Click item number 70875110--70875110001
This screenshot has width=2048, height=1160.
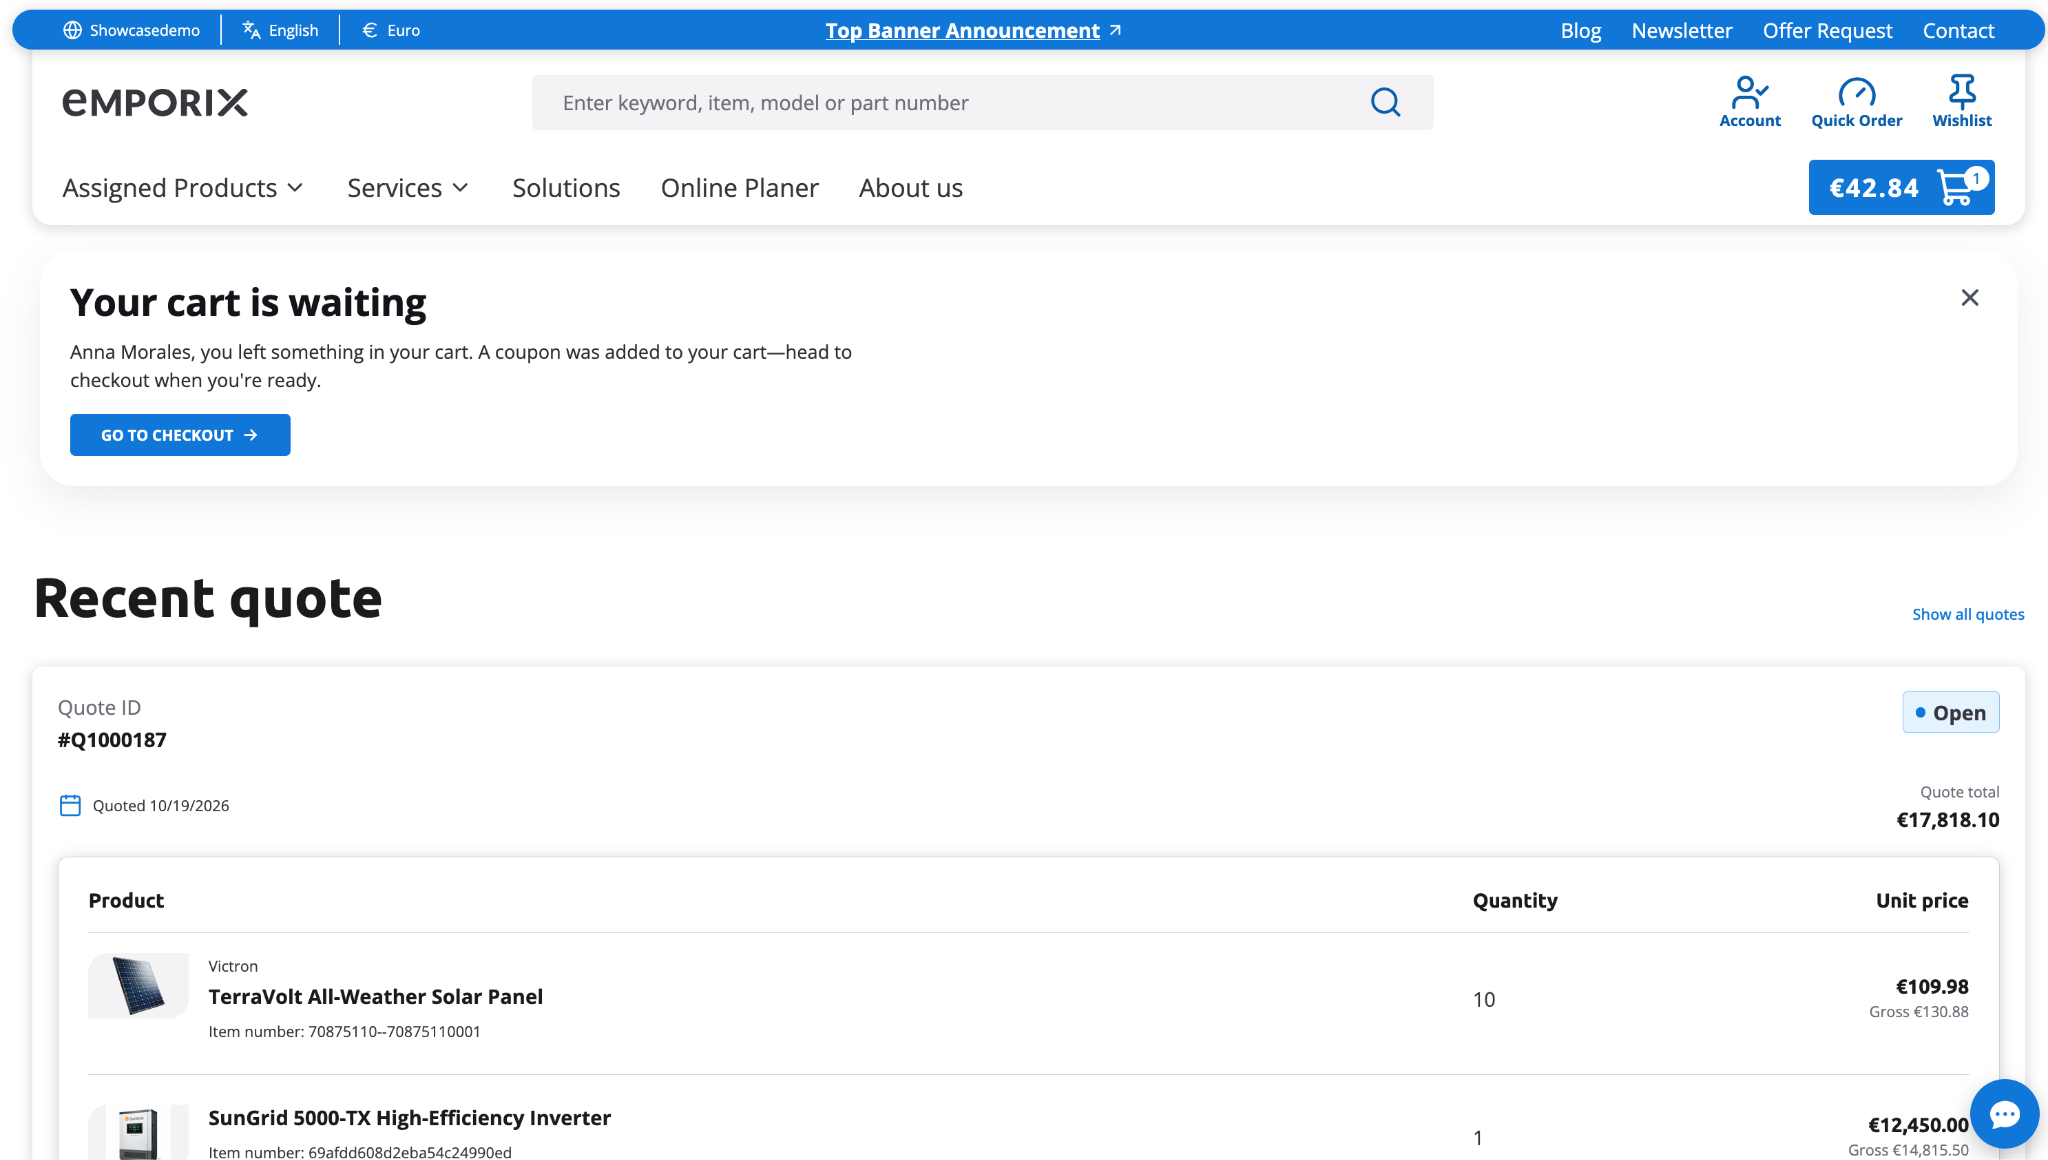394,1031
